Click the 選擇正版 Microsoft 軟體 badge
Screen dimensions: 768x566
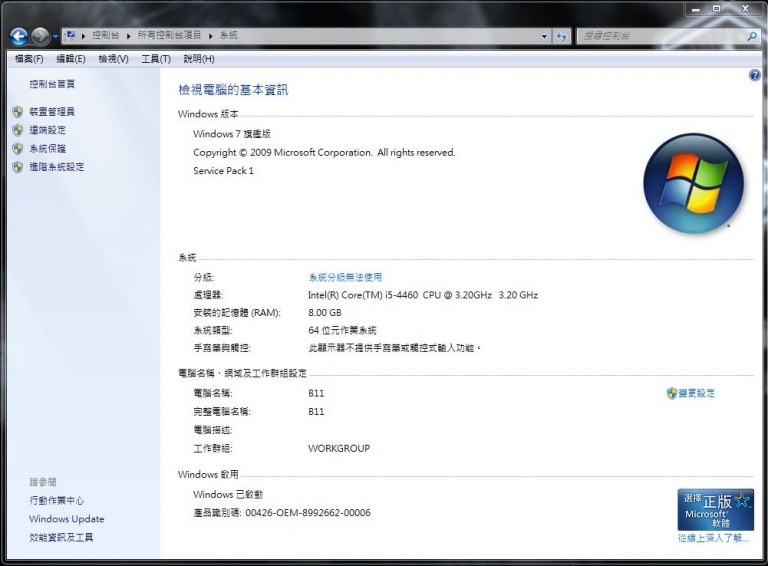coord(715,509)
